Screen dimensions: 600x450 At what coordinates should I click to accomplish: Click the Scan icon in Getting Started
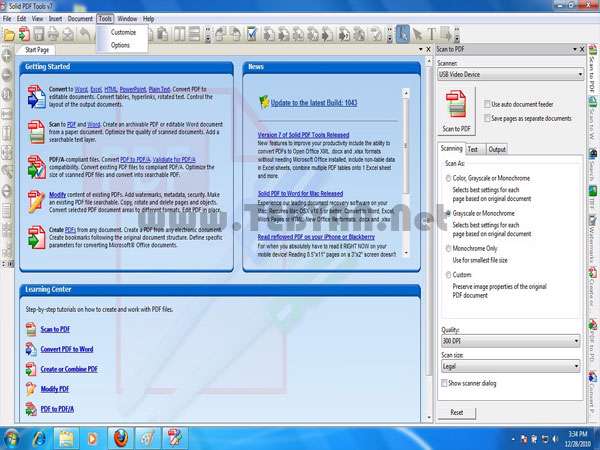coord(36,132)
